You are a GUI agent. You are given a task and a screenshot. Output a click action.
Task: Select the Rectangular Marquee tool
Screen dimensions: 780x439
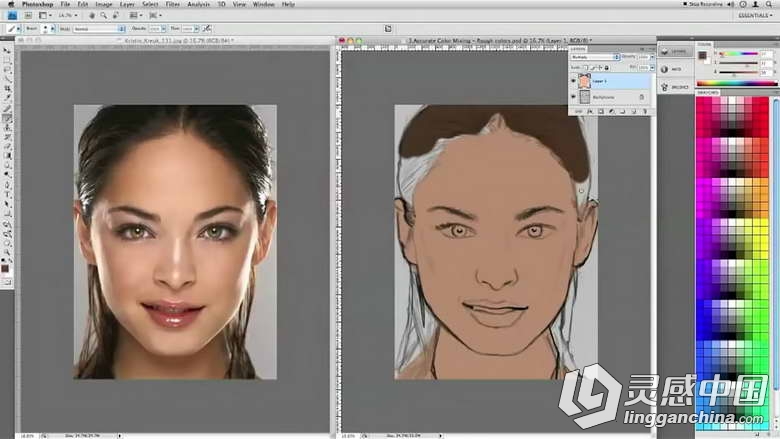[7, 60]
